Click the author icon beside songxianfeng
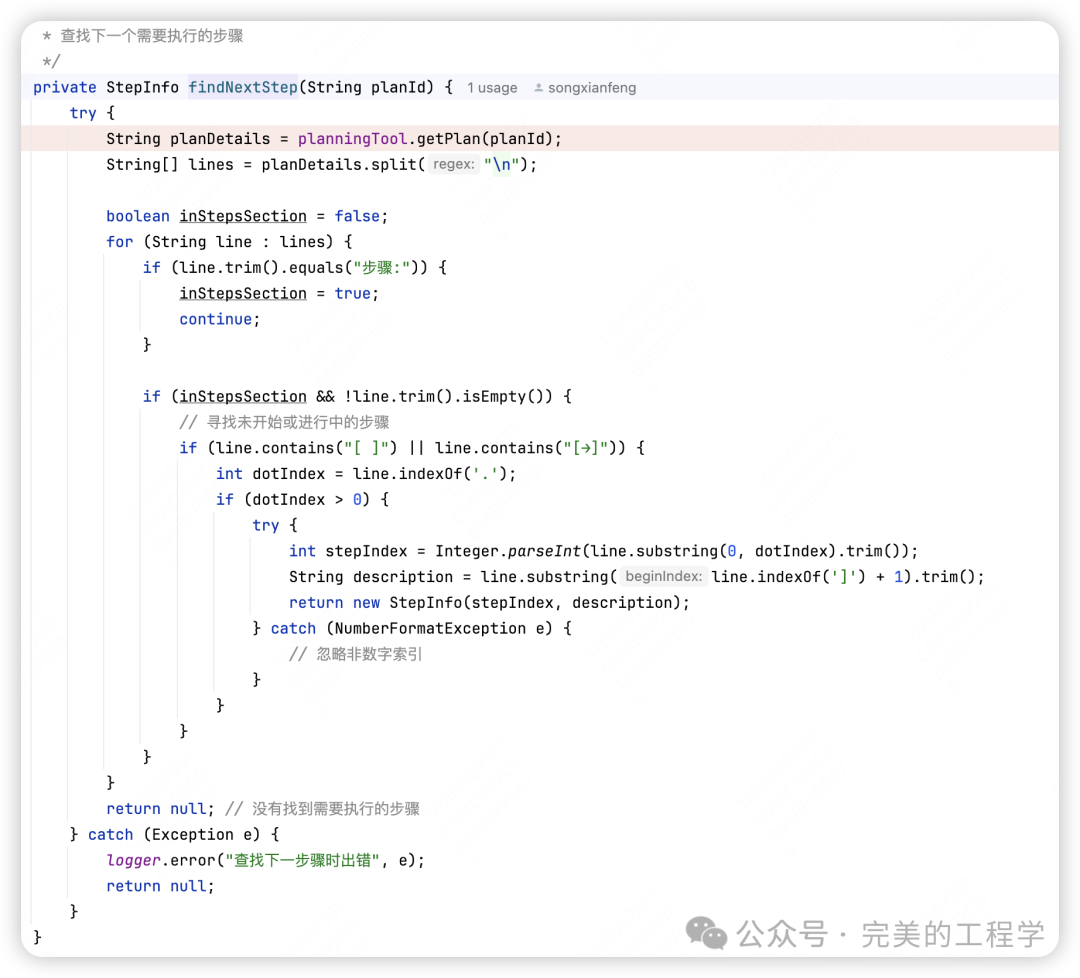This screenshot has height=978, width=1080. click(538, 88)
